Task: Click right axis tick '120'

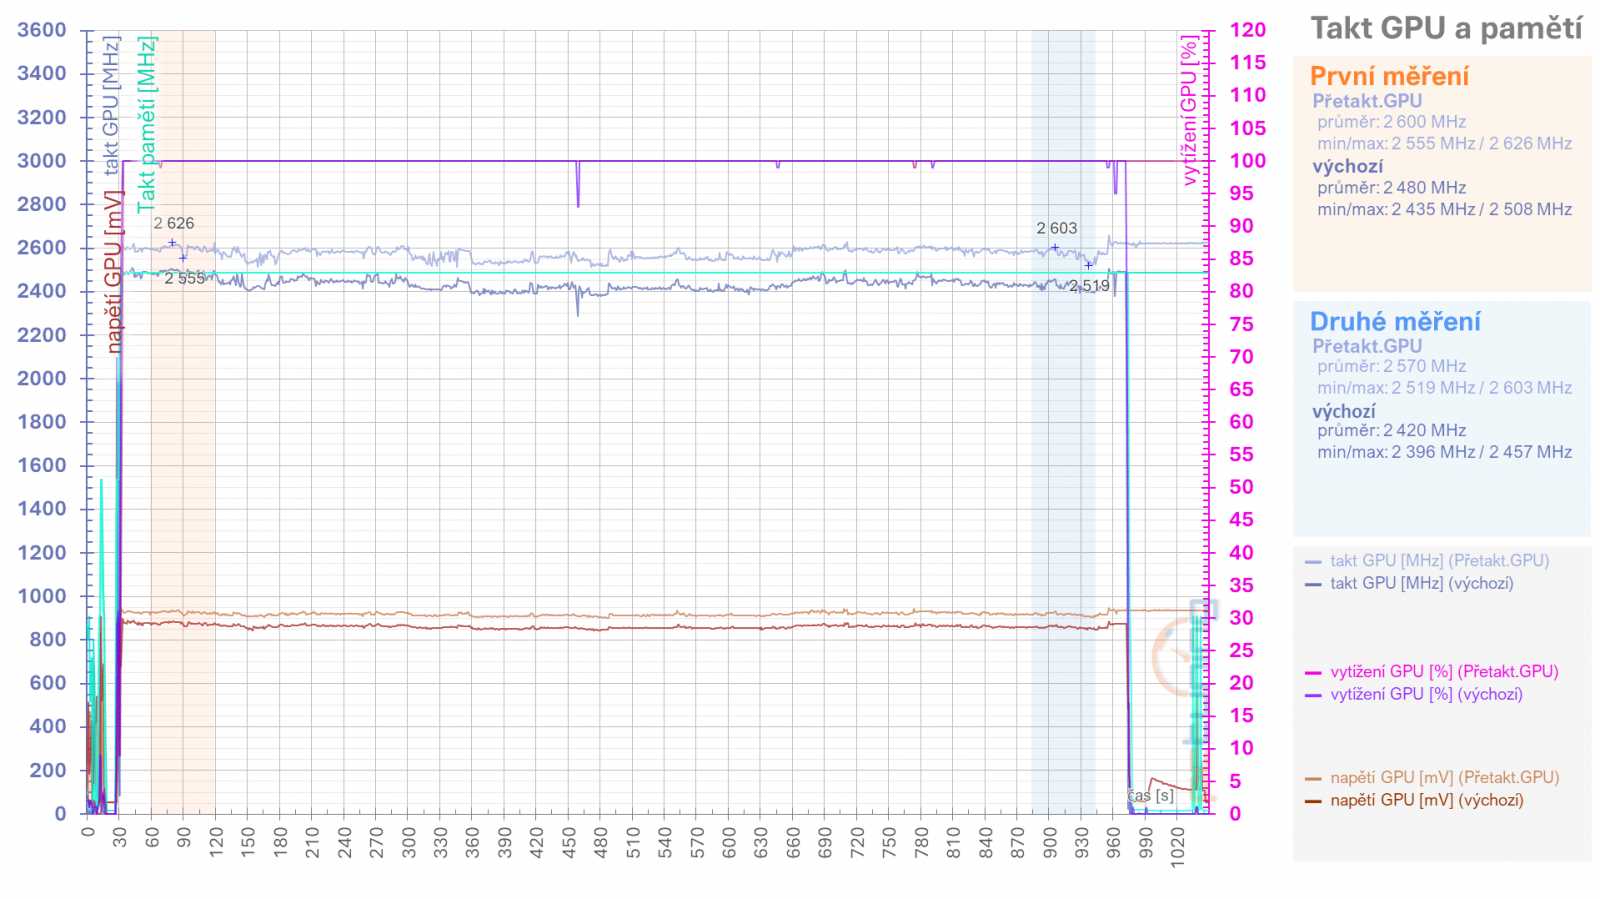Action: click(1248, 30)
